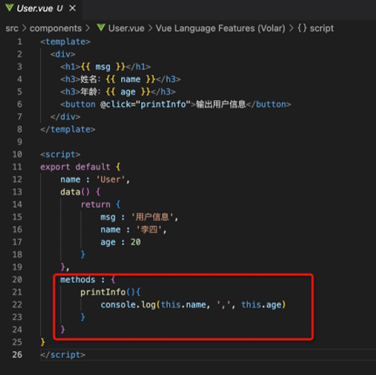Screen dimensions: 376x375
Task: Click line number 1 in the gutter
Action: click(20, 42)
